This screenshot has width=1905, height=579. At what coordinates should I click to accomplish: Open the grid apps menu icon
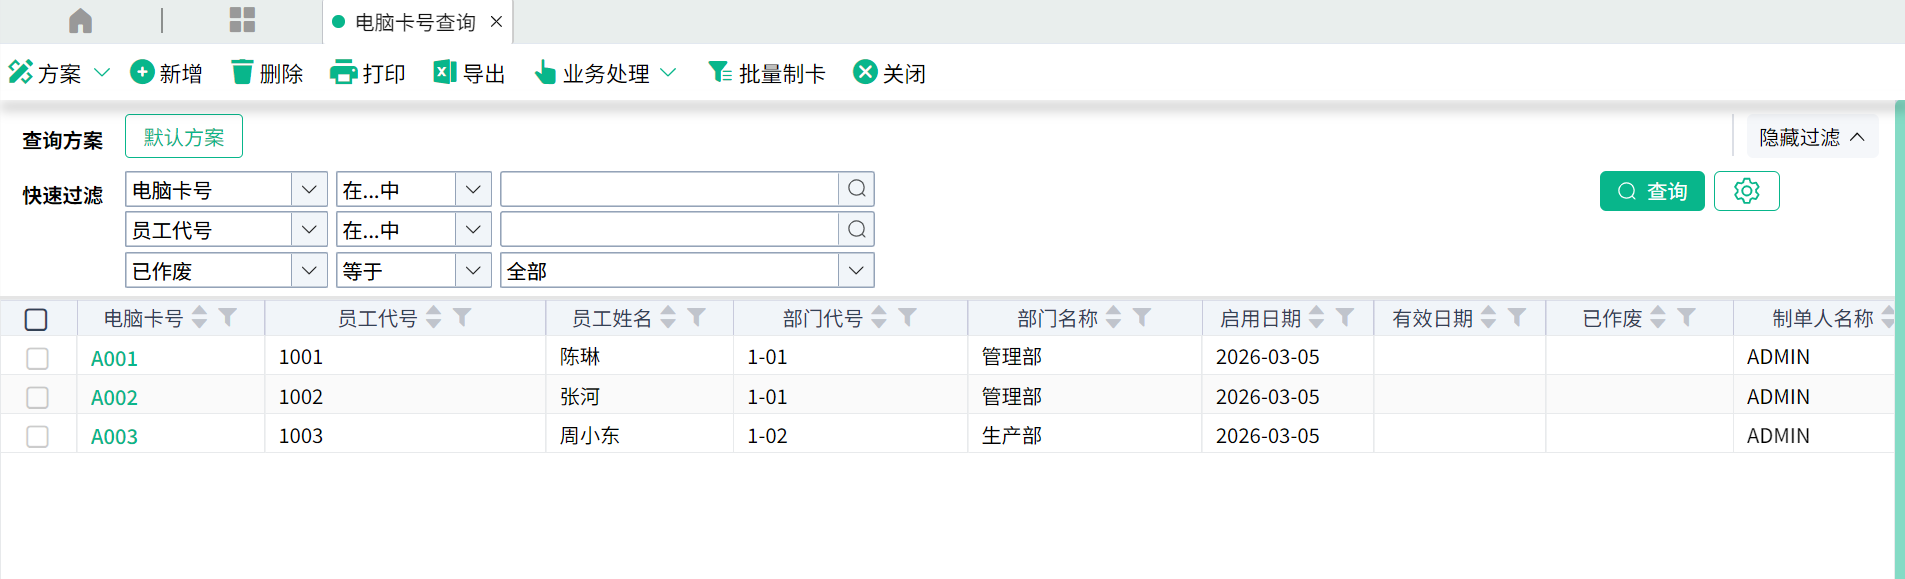[242, 21]
